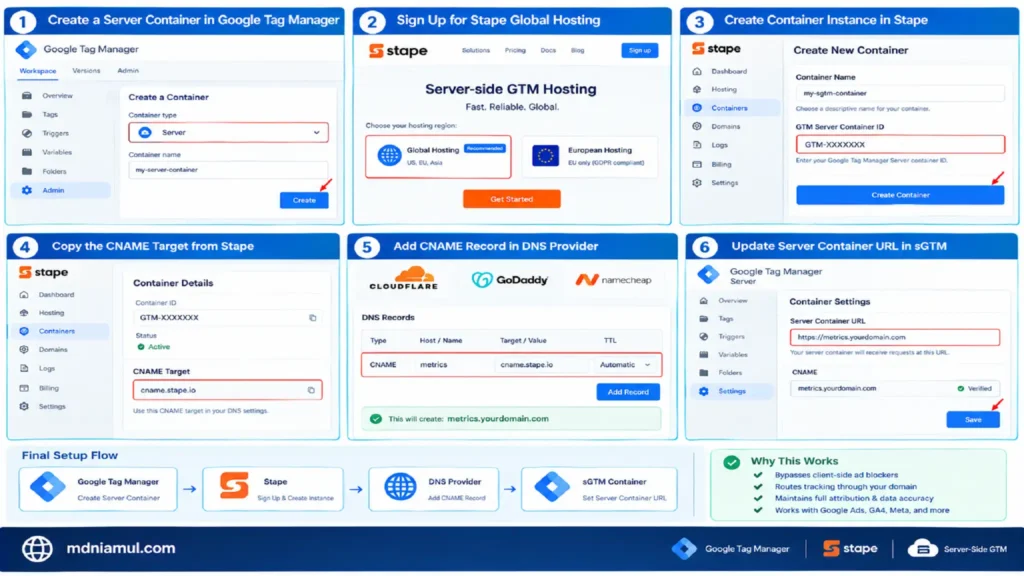Copy the CNAME Target cname.stape.io in step 4
1024x576 pixels.
click(312, 391)
